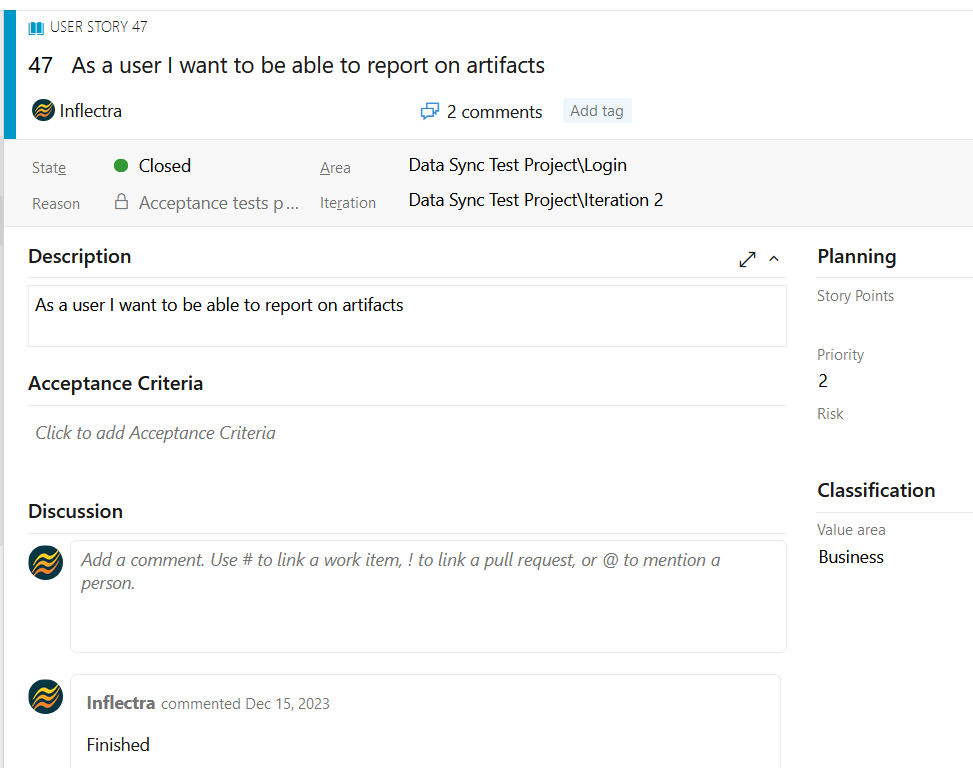Screen dimensions: 973x768
Task: Collapse the Description section chevron
Action: click(773, 259)
